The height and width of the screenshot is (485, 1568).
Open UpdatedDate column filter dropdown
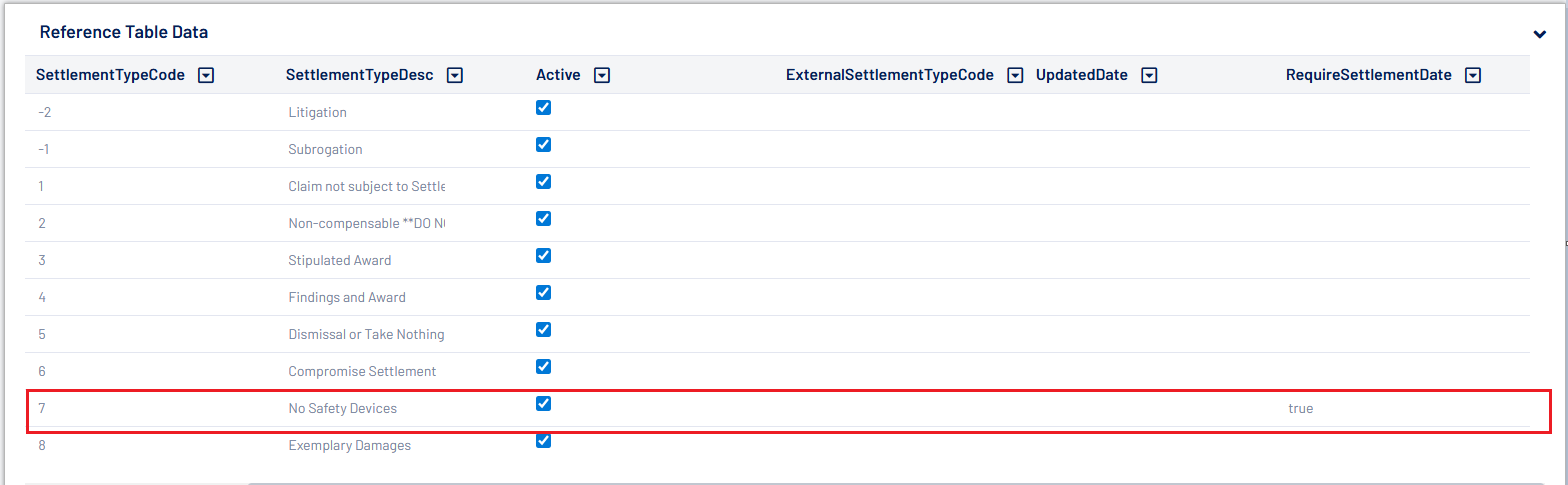pyautogui.click(x=1149, y=75)
